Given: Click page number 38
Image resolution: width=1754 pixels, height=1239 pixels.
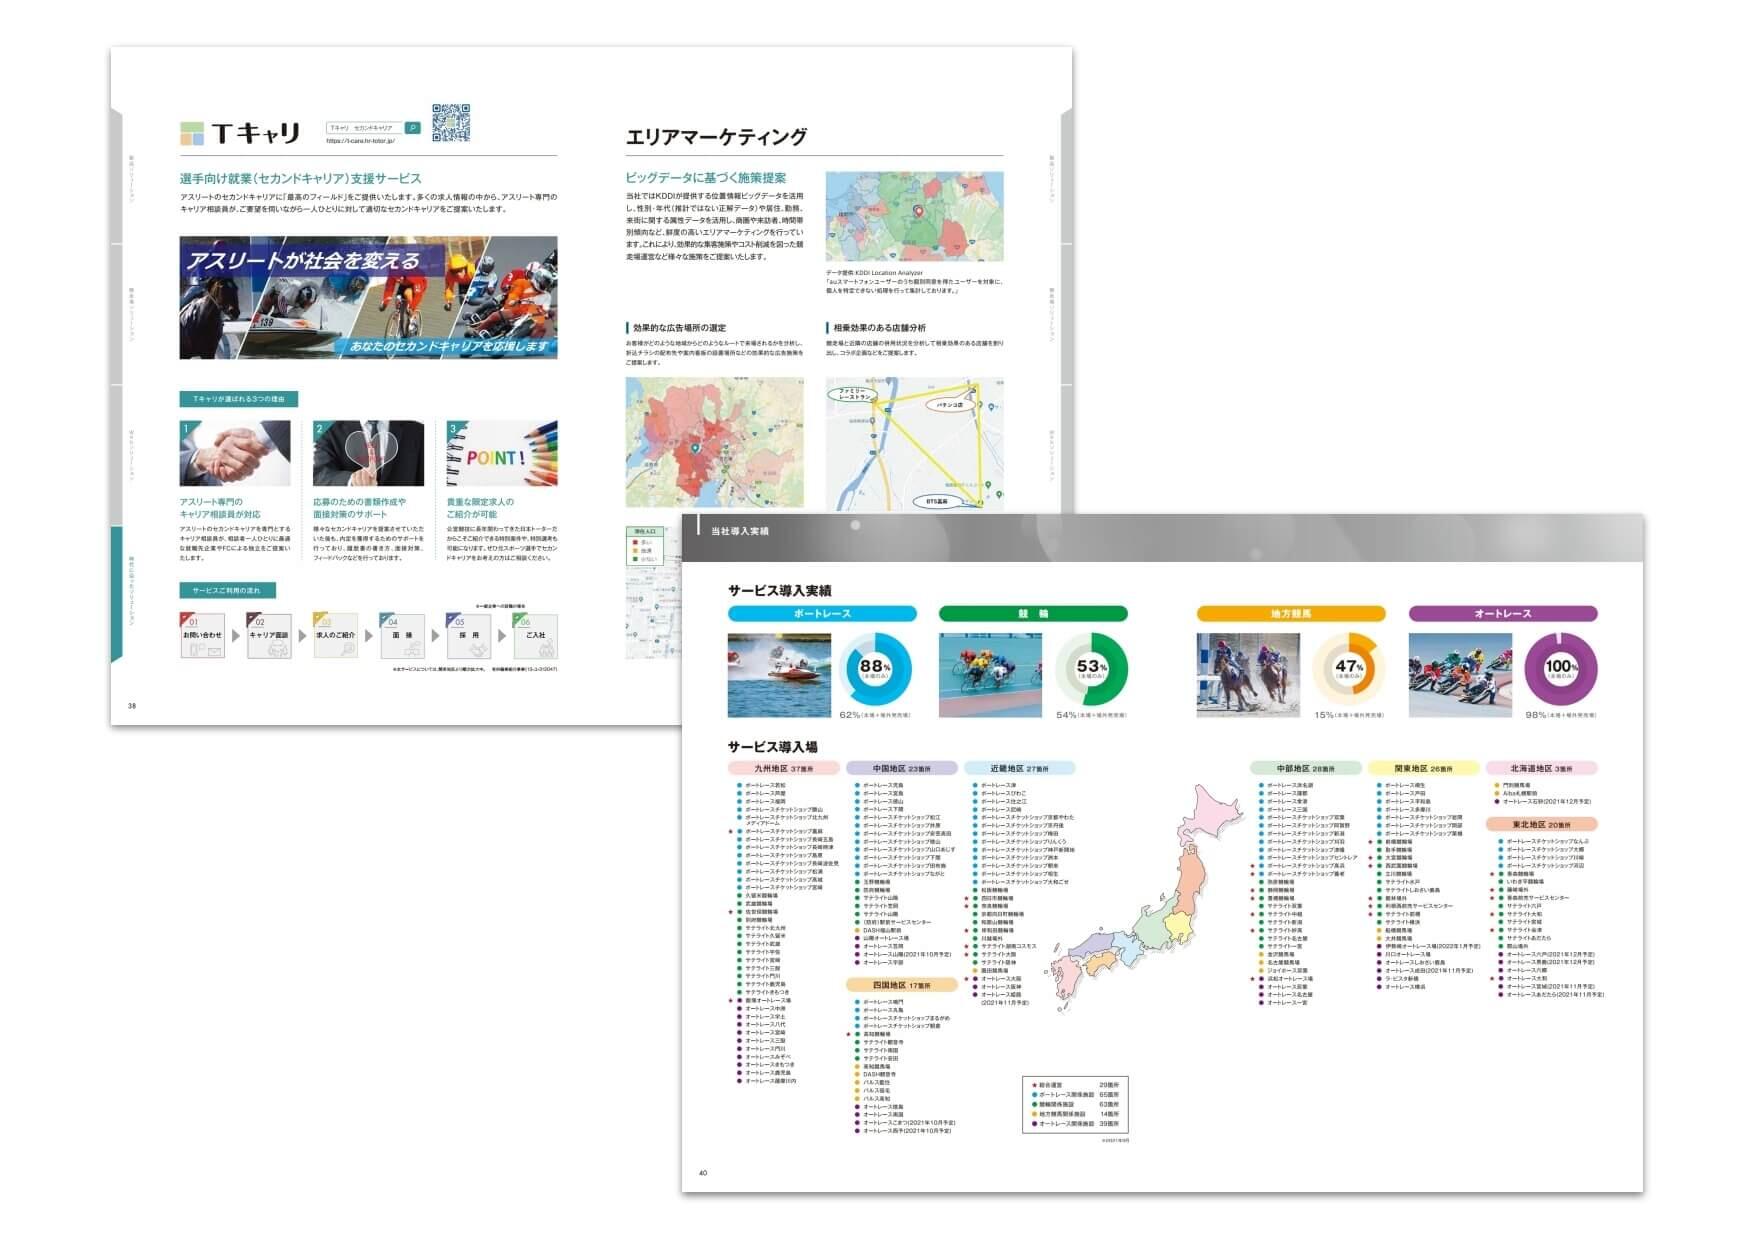Looking at the screenshot, I should click(x=132, y=706).
